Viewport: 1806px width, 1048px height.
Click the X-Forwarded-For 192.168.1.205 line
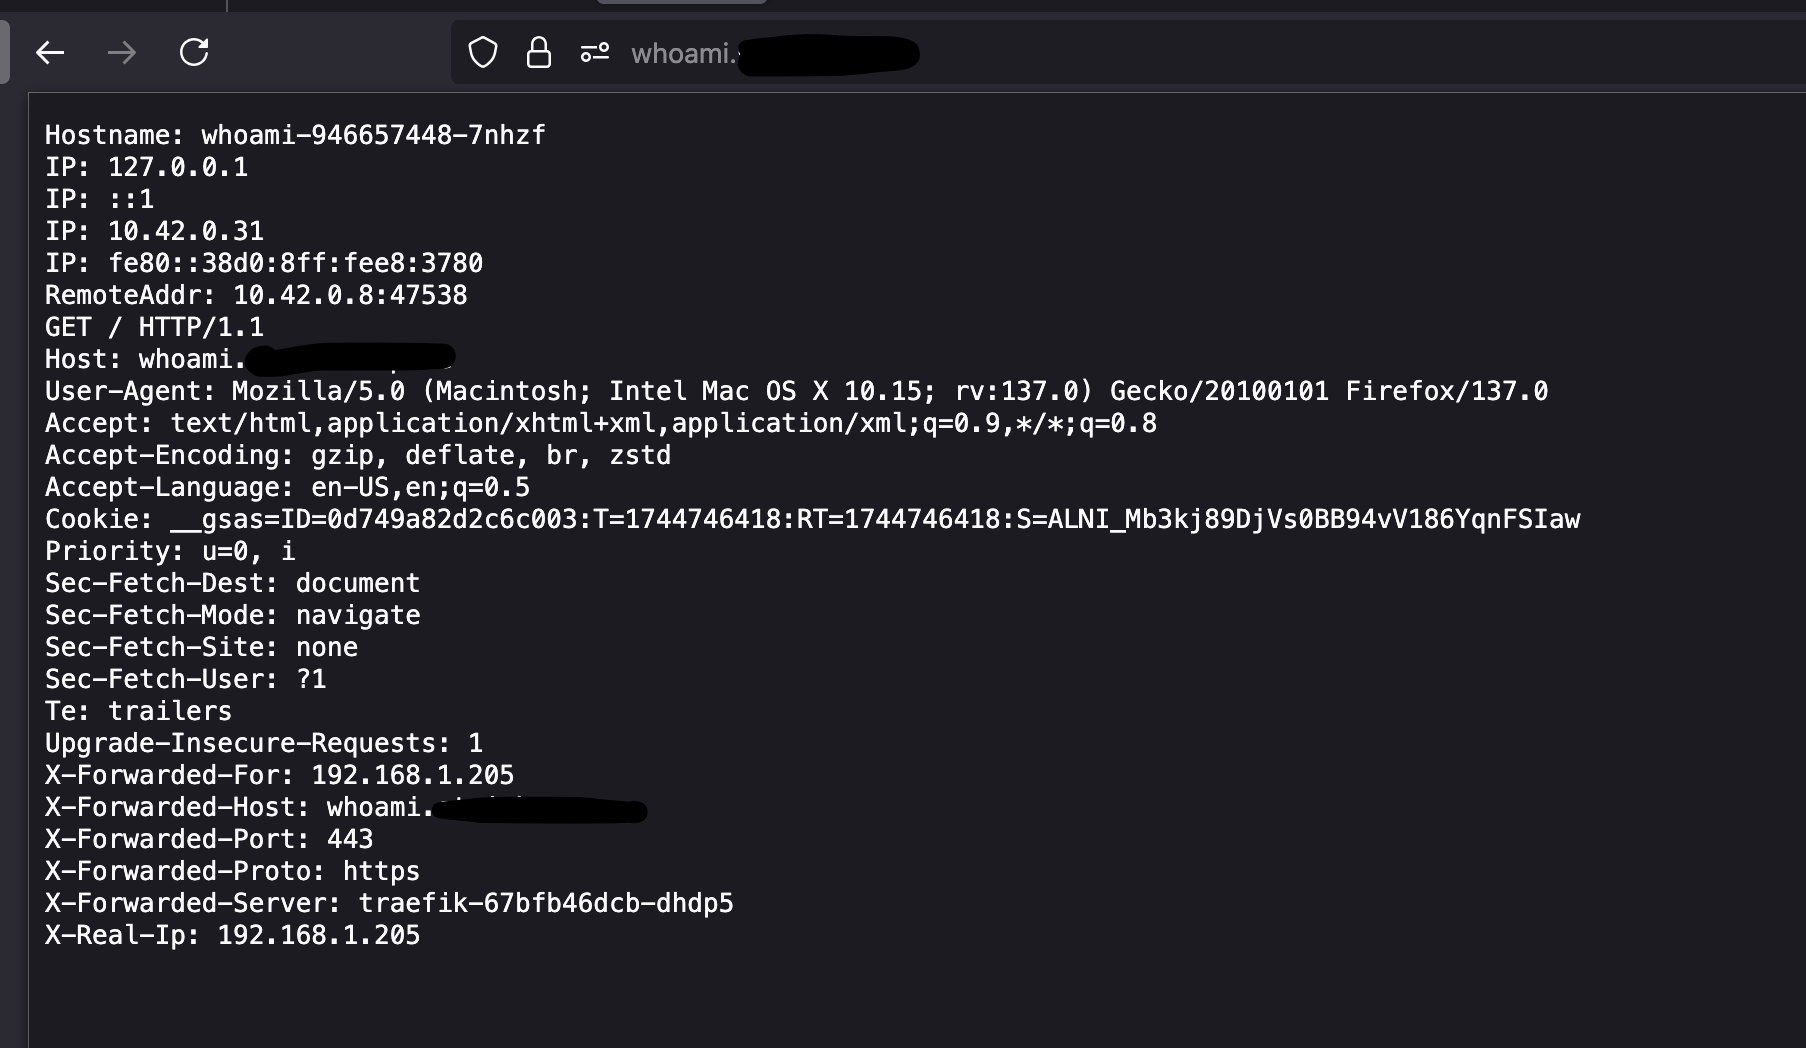click(x=280, y=775)
